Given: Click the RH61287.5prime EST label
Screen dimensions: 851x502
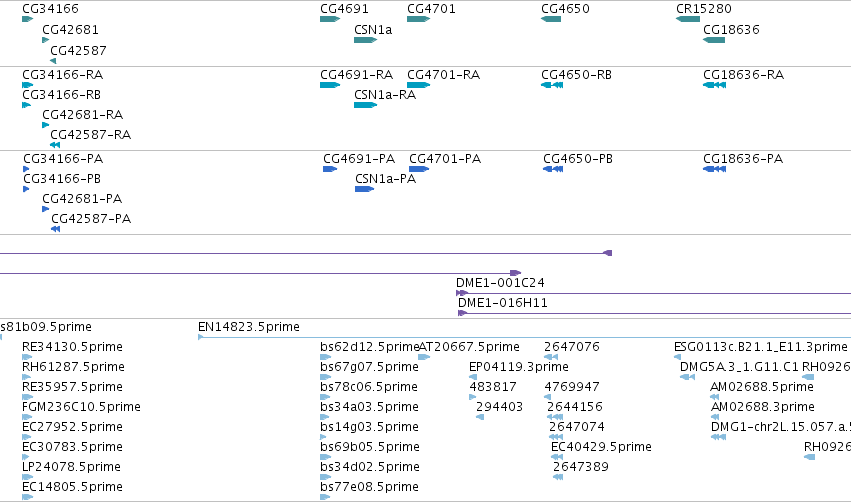Looking at the screenshot, I should coord(73,367).
